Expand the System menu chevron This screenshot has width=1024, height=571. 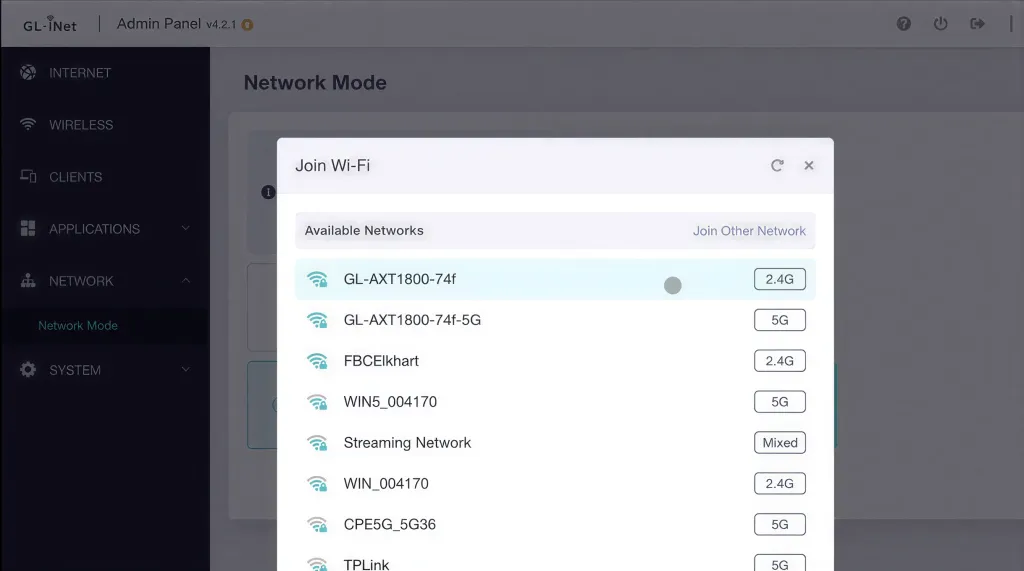pyautogui.click(x=185, y=369)
